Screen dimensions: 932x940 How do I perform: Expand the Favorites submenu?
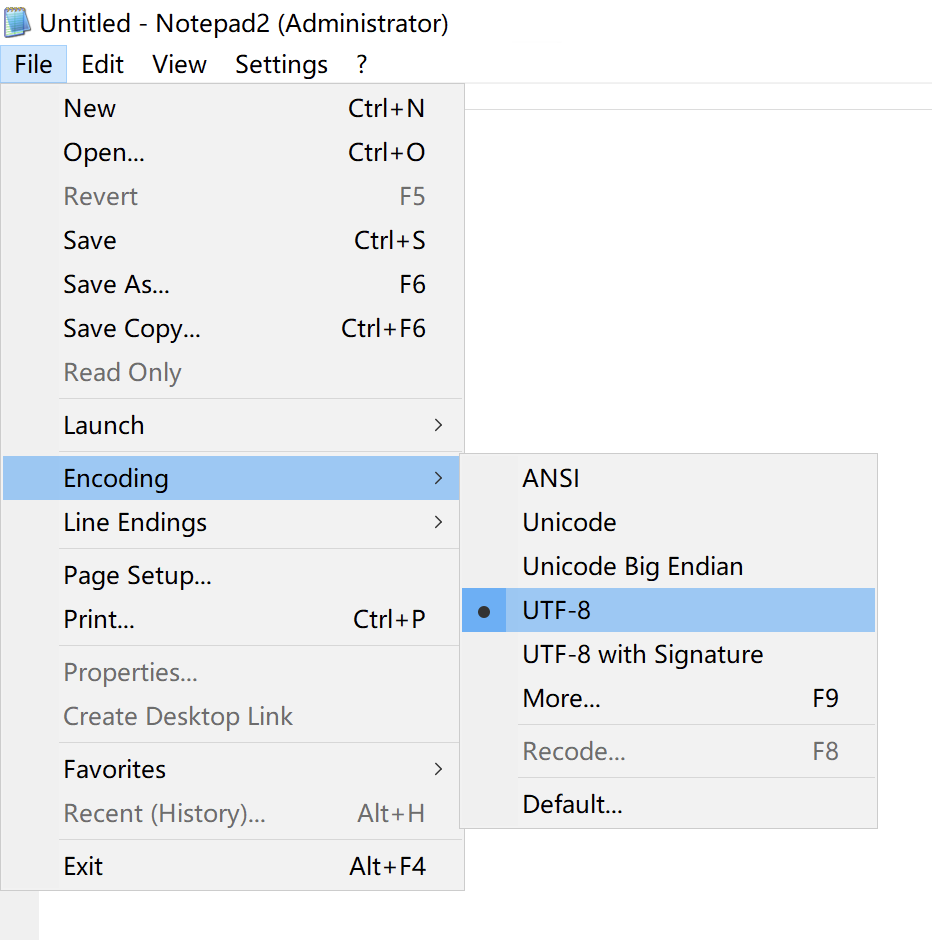[x=232, y=769]
